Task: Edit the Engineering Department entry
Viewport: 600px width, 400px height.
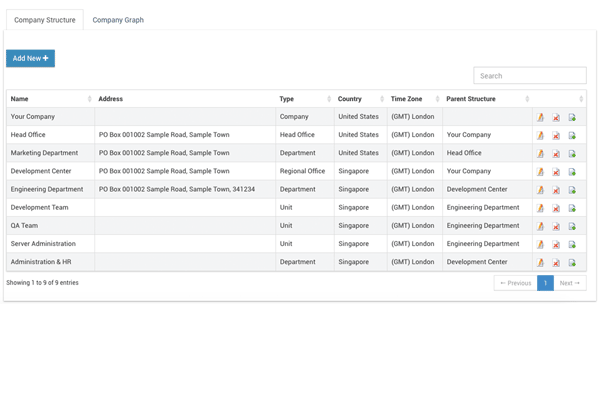Action: [x=540, y=190]
